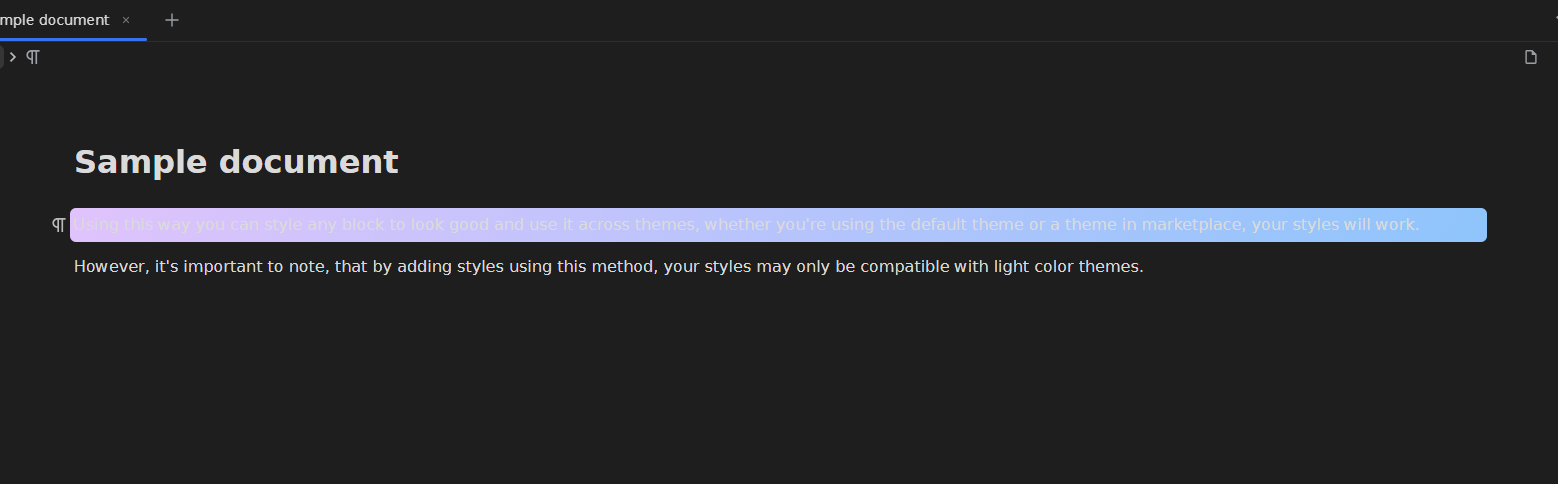Click the word "Using" in the gradient block
This screenshot has width=1558, height=484.
[x=96, y=225]
